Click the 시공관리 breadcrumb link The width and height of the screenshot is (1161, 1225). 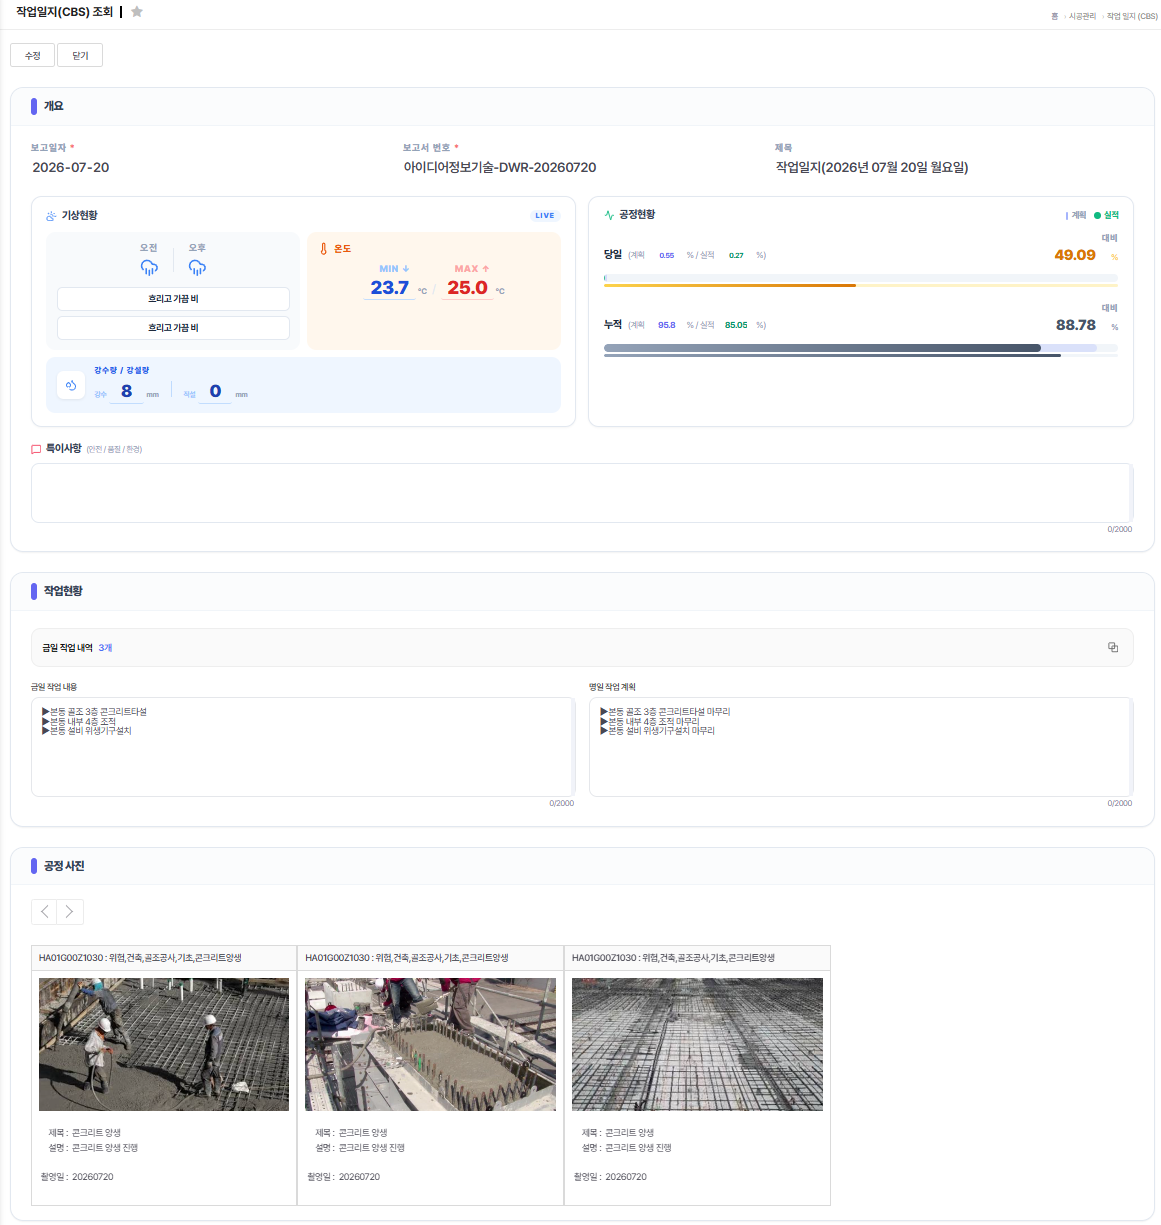1082,16
